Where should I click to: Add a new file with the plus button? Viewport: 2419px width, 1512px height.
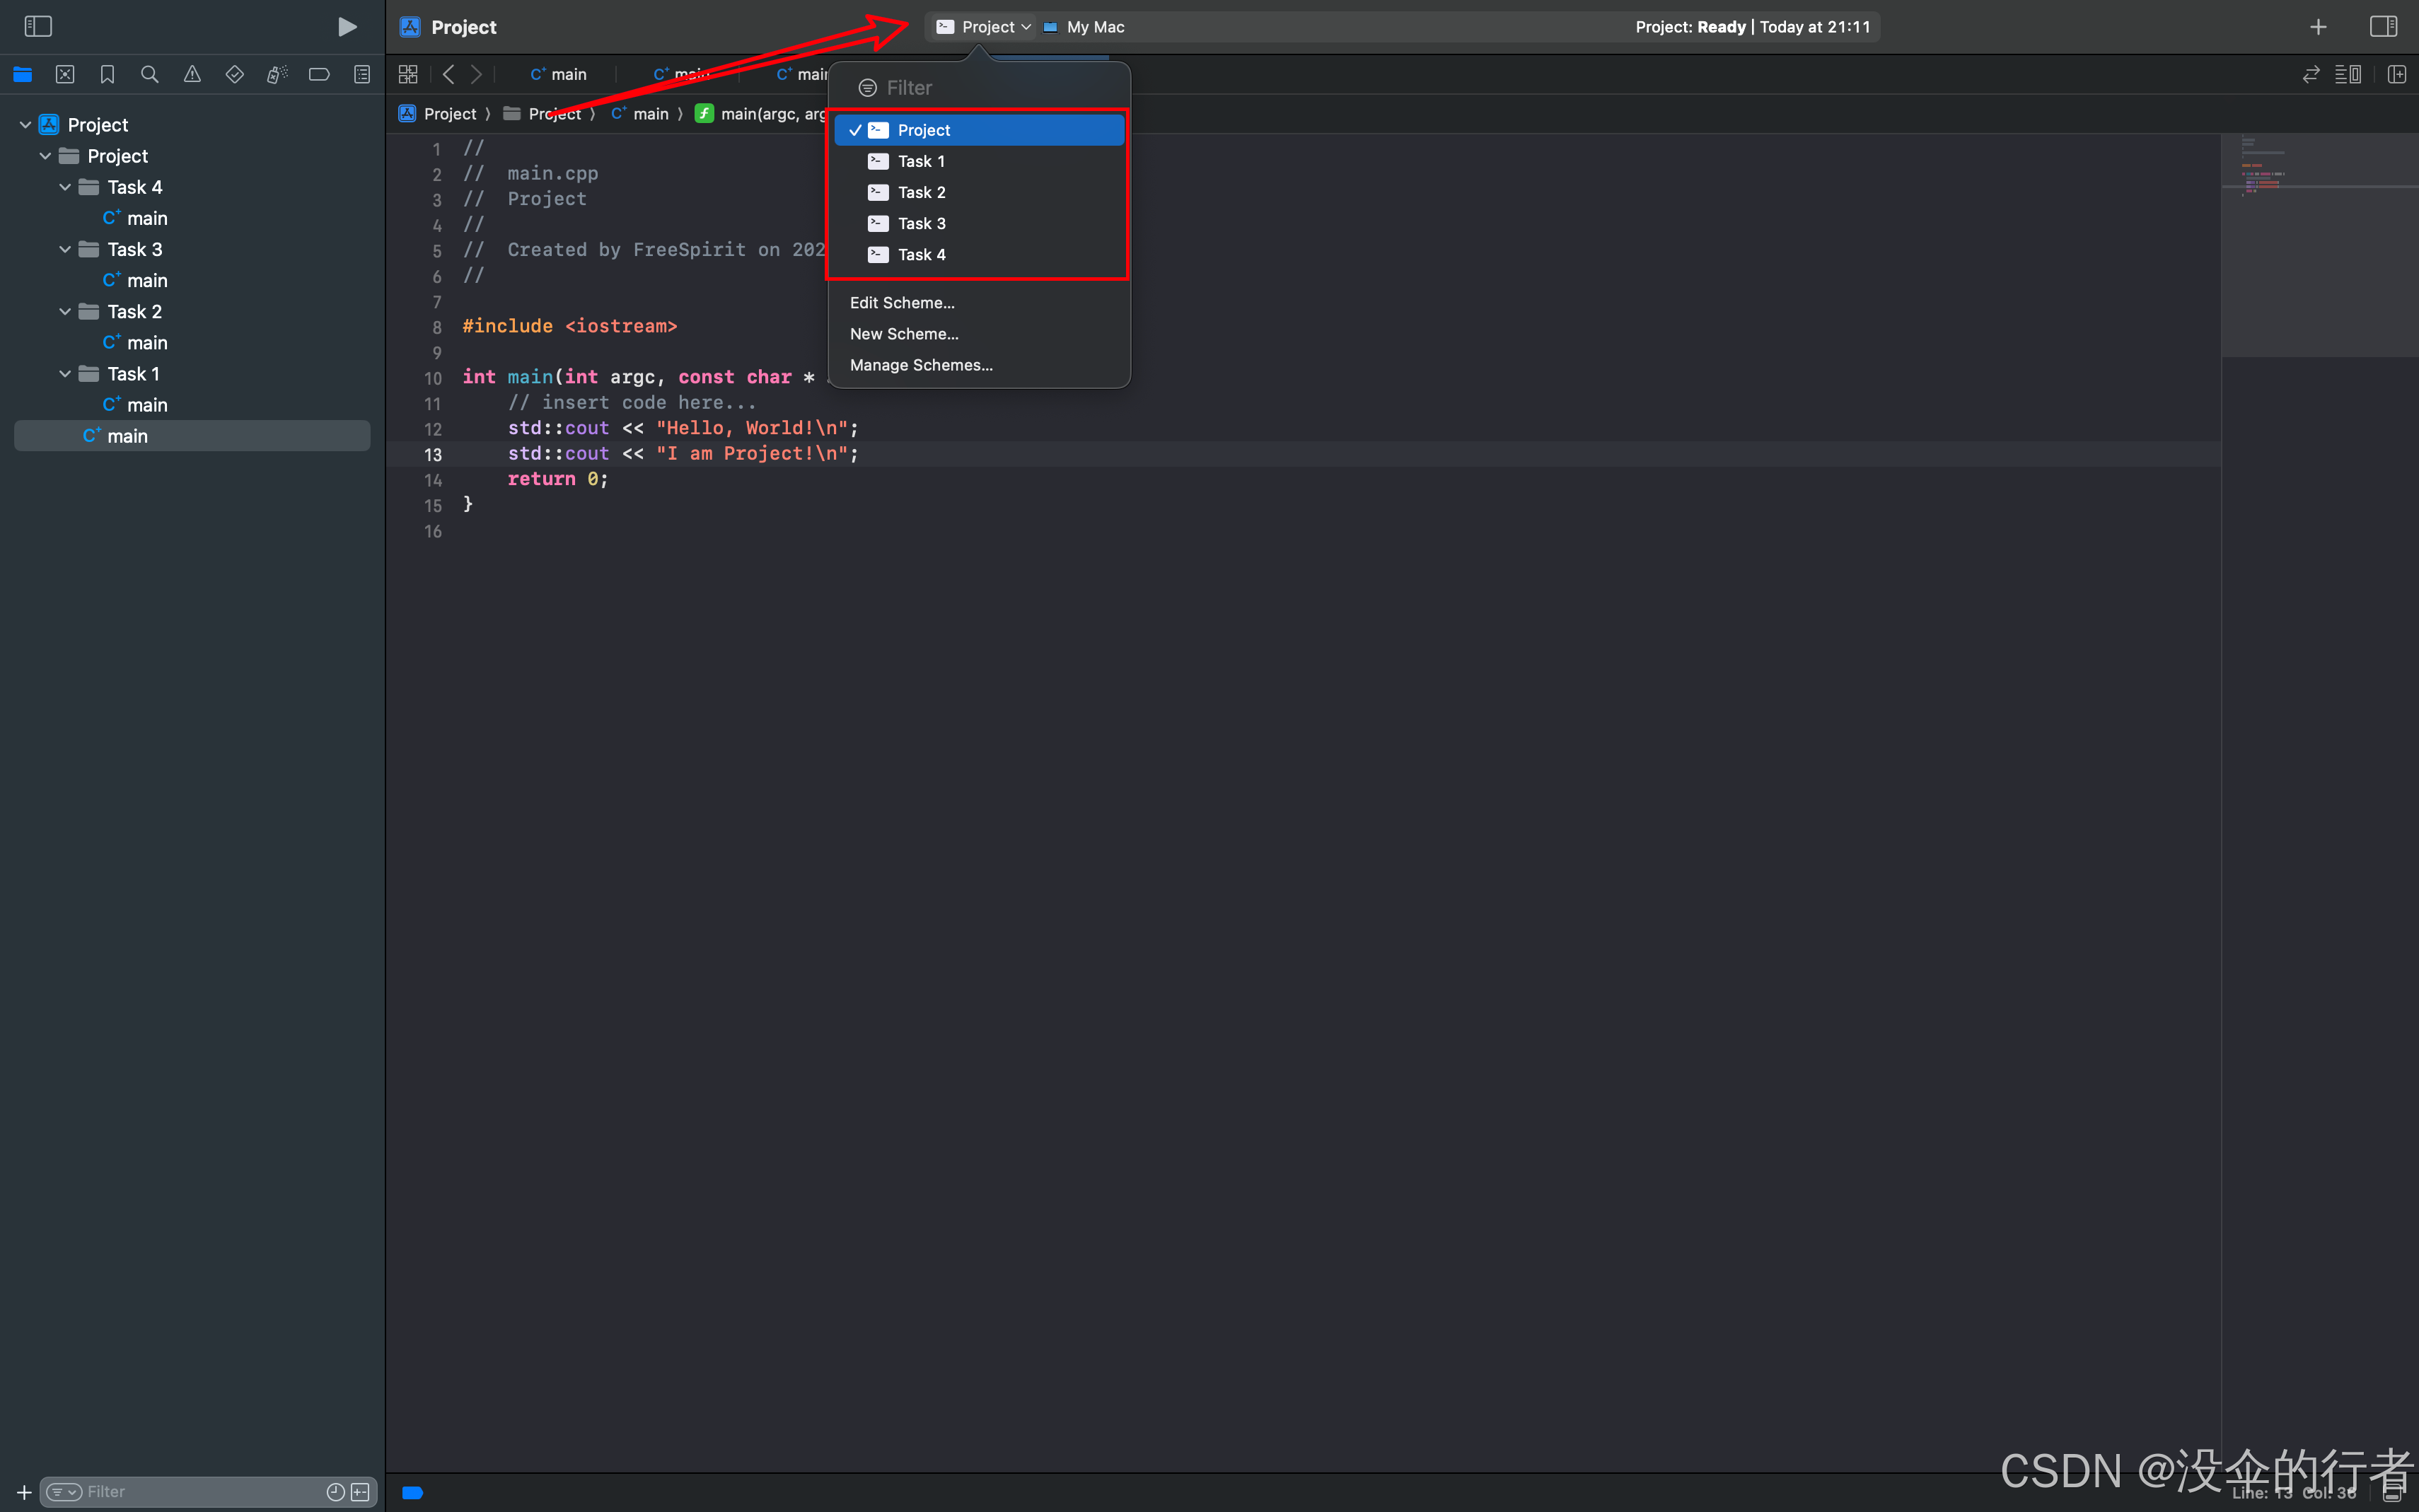(x=24, y=1492)
